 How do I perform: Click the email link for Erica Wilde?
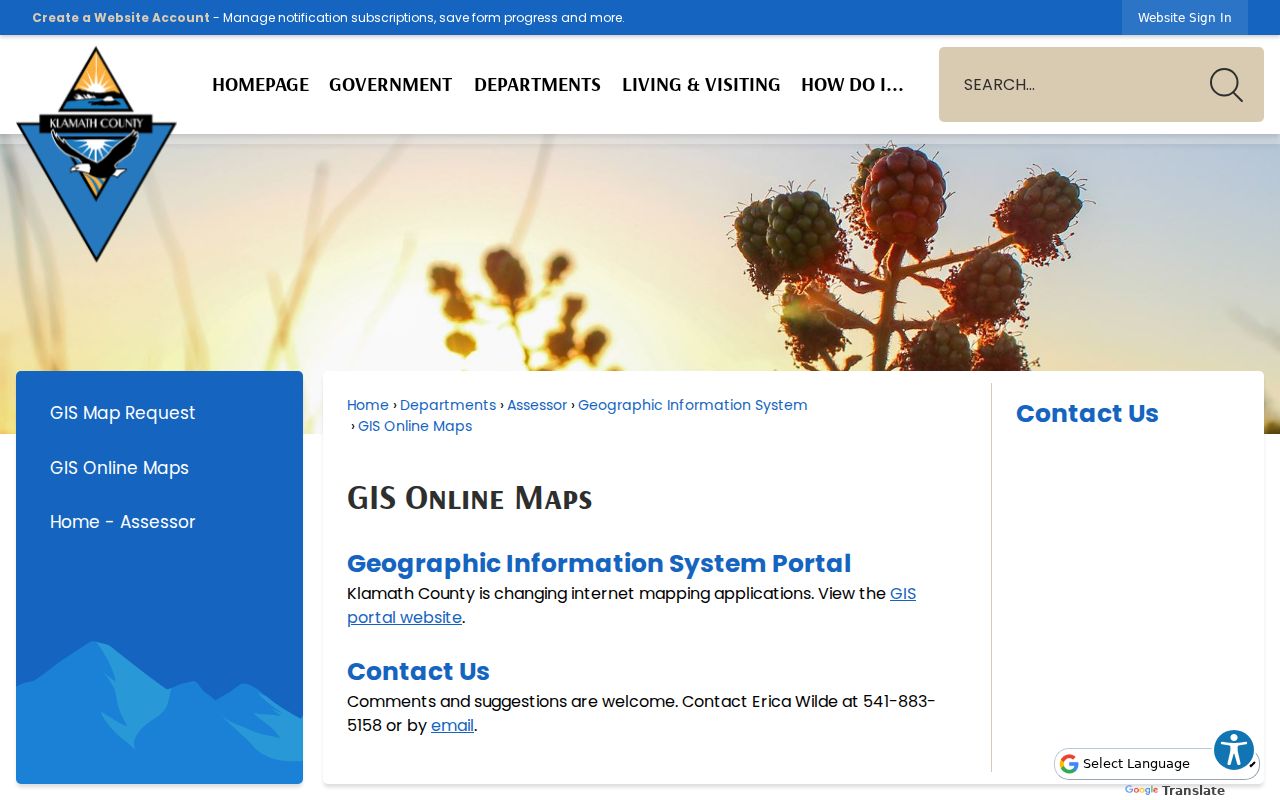coord(452,726)
